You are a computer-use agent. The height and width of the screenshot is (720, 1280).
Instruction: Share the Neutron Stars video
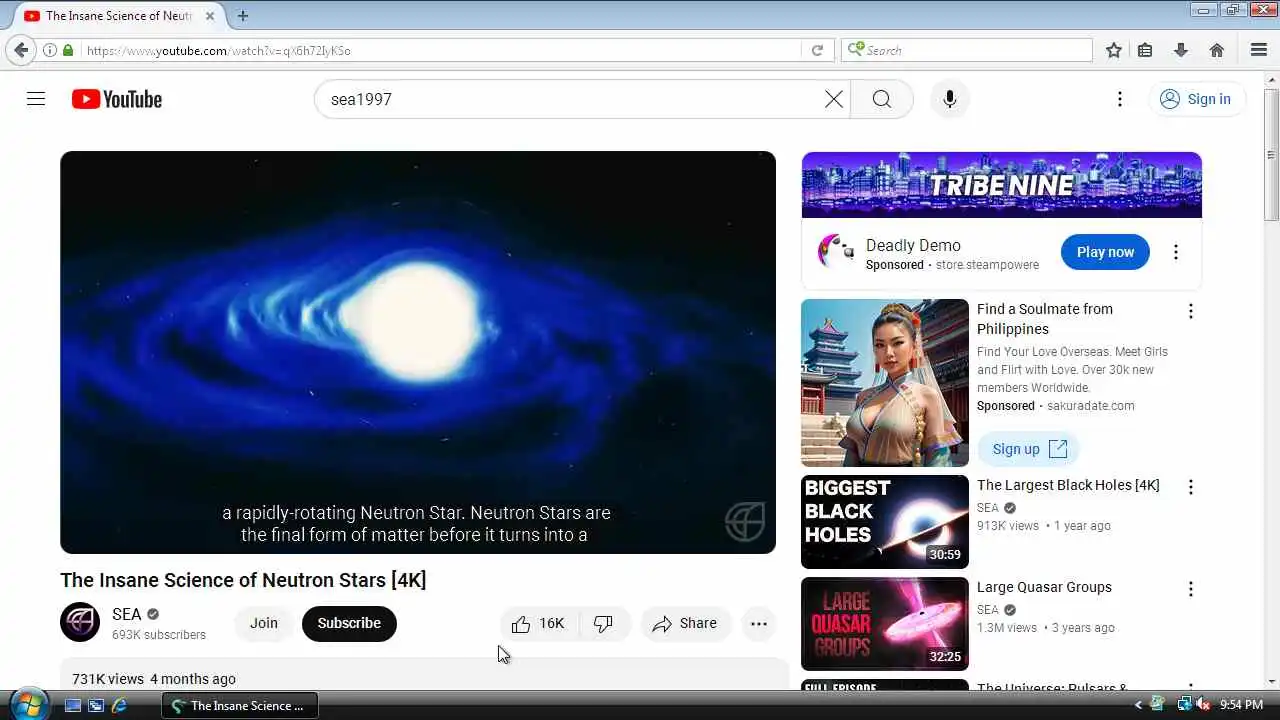coord(685,623)
